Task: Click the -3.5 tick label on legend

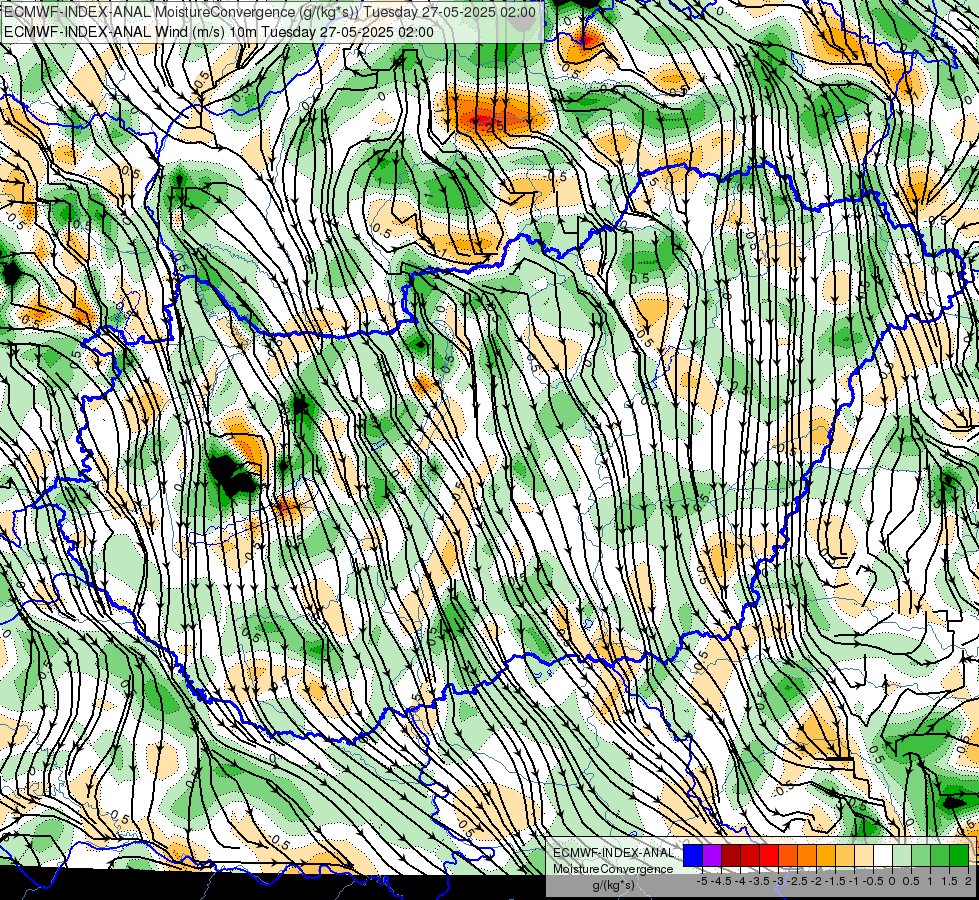Action: pyautogui.click(x=759, y=881)
